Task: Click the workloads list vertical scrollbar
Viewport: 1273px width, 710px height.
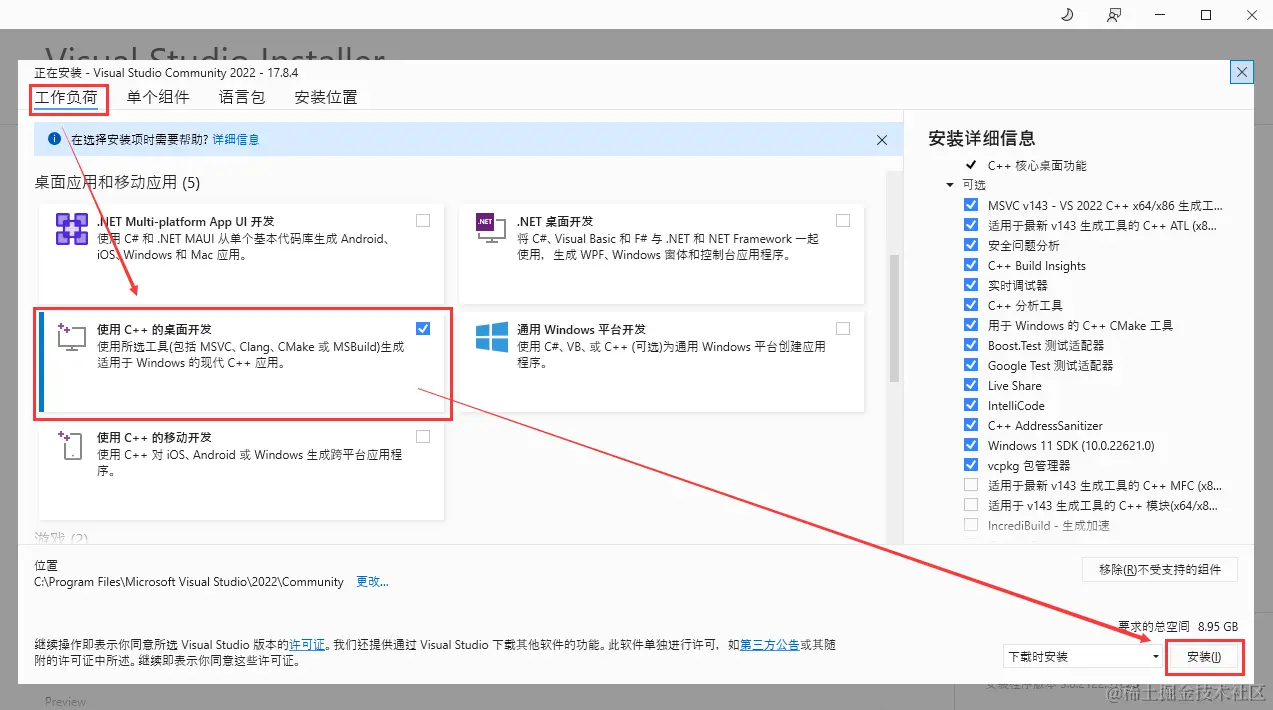Action: [x=894, y=318]
